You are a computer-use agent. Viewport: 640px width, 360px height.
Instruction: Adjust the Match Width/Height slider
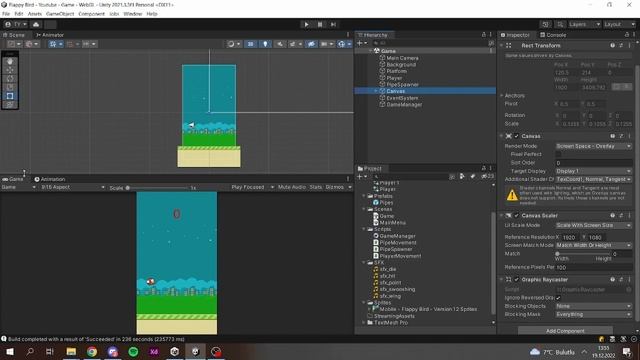click(584, 254)
